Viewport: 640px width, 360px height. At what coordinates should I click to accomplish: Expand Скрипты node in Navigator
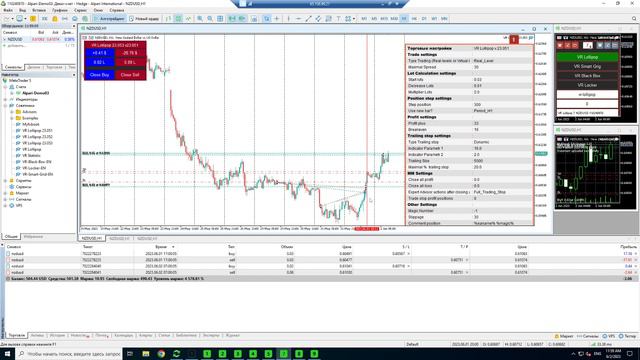point(5,180)
